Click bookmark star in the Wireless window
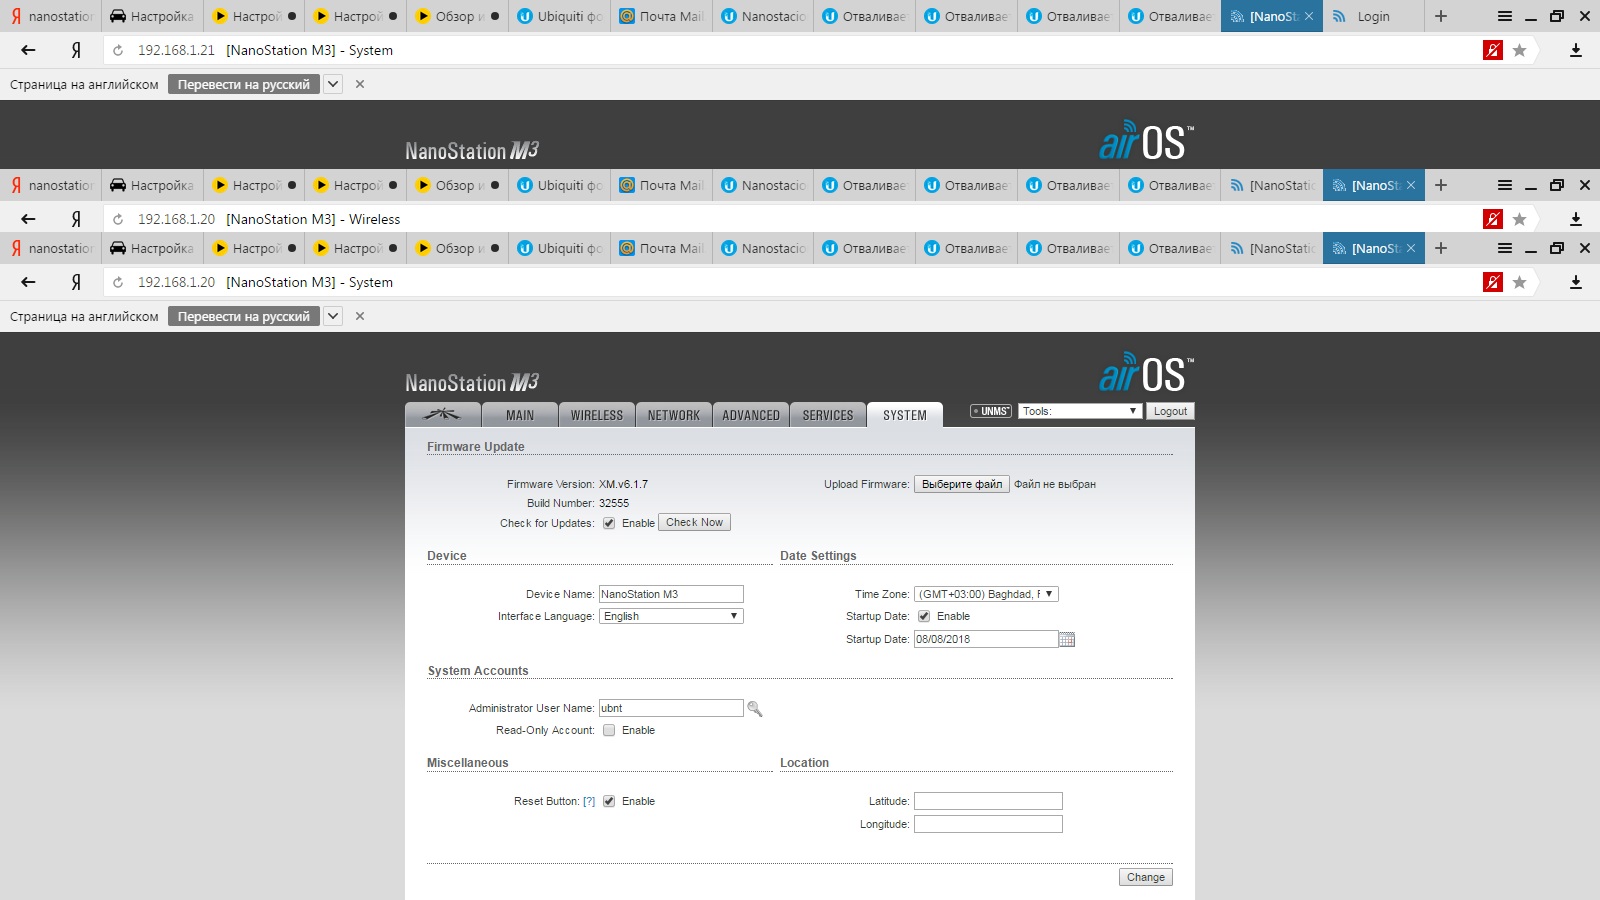This screenshot has height=900, width=1600. pos(1520,219)
